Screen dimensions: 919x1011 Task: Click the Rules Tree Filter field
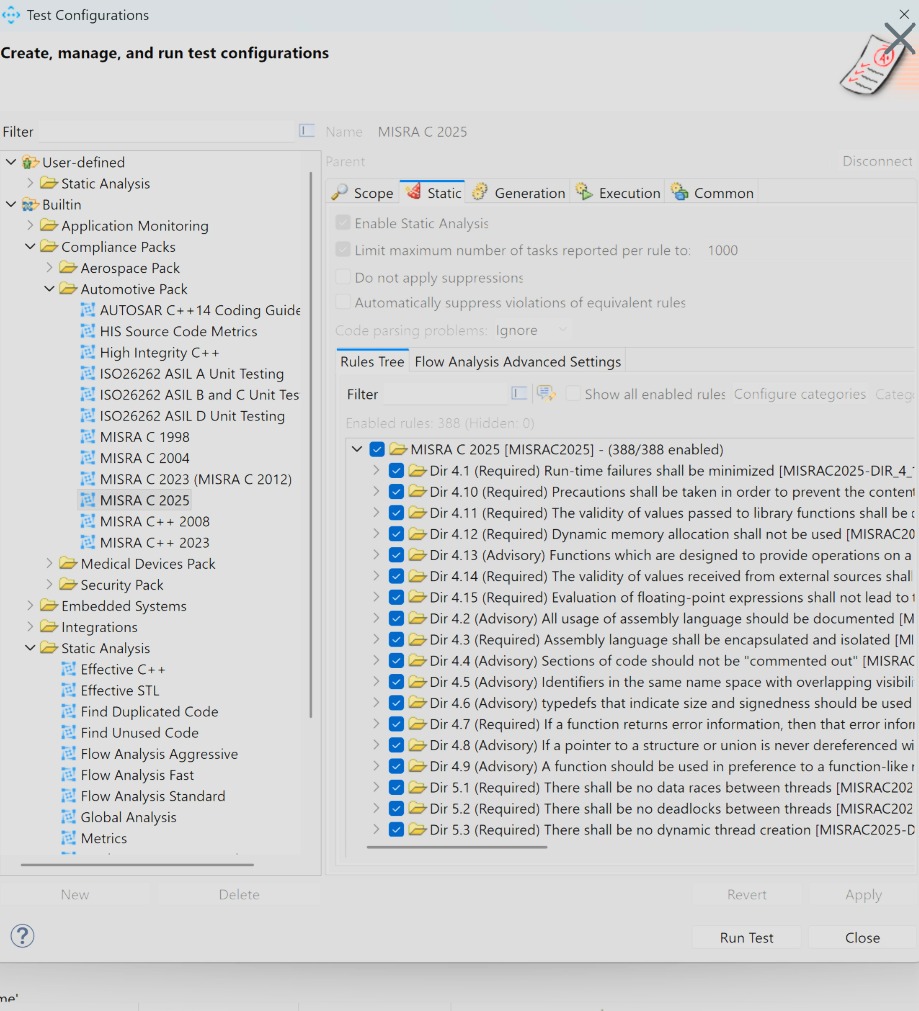446,394
